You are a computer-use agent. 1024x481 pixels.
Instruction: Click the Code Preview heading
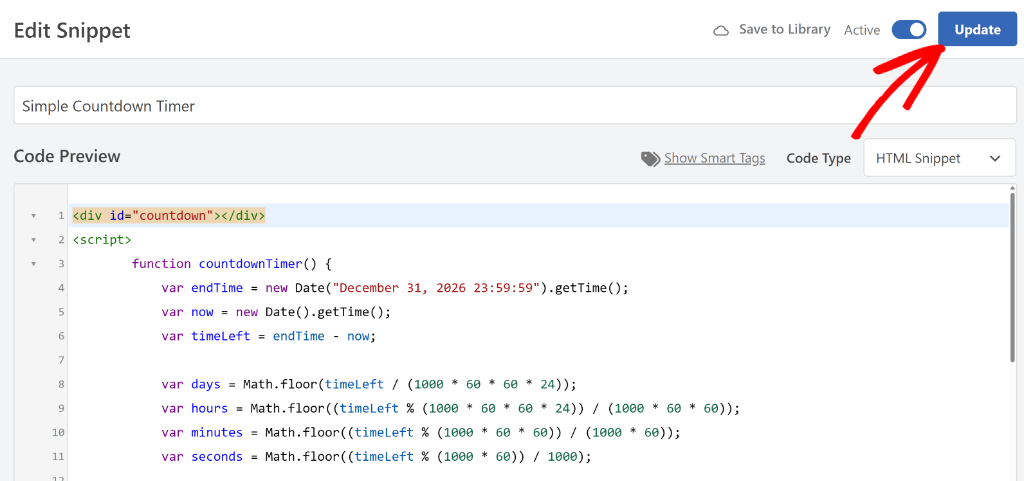(67, 157)
